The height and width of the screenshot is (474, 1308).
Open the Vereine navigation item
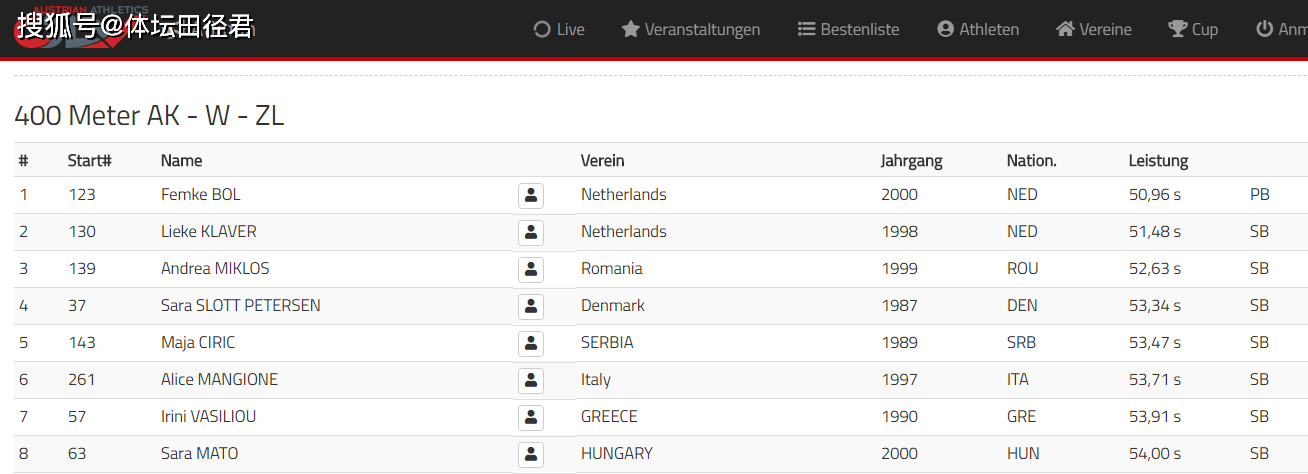[x=1094, y=29]
